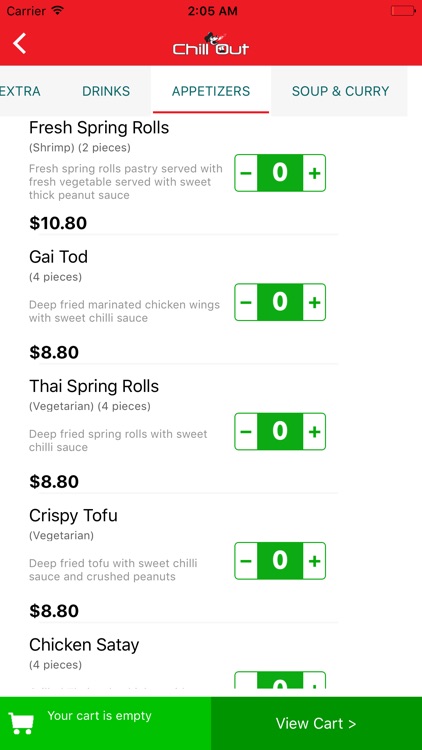Tap the 'Your cart is empty' bar
422x750 pixels.
coord(105,723)
